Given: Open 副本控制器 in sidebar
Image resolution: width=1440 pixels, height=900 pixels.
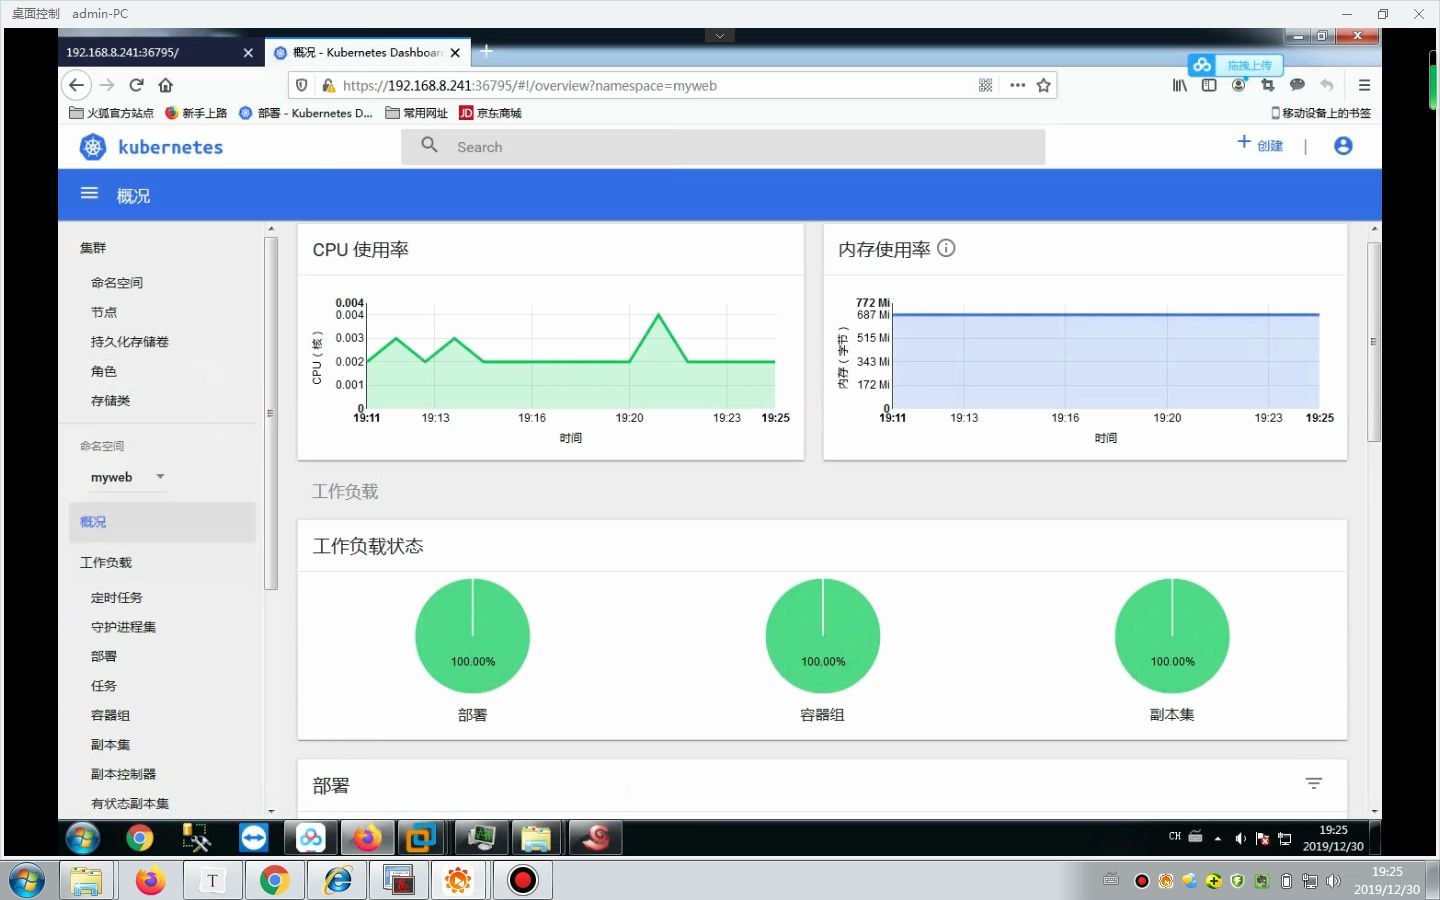Looking at the screenshot, I should 124,774.
